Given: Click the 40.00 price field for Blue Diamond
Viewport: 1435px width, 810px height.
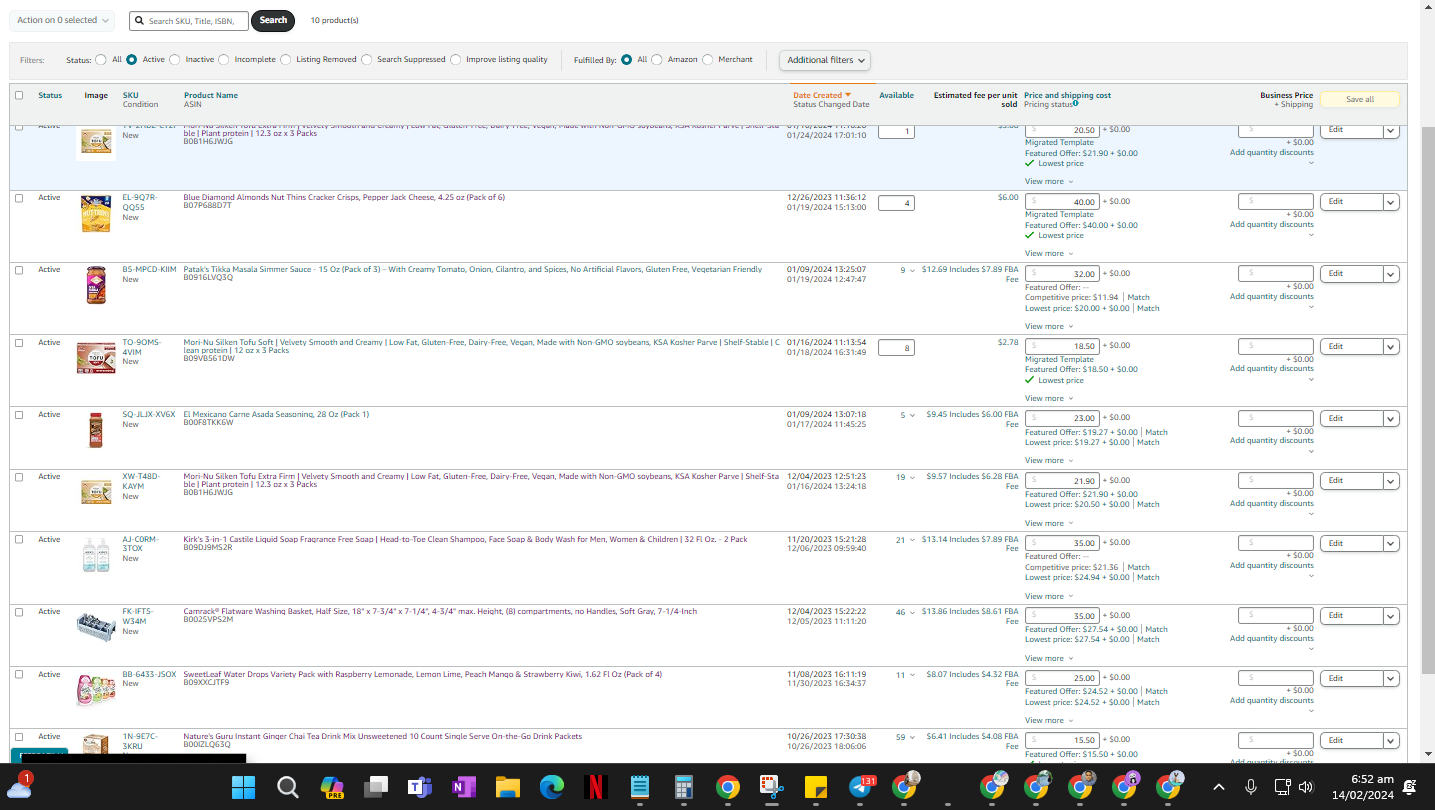Looking at the screenshot, I should click(1063, 202).
